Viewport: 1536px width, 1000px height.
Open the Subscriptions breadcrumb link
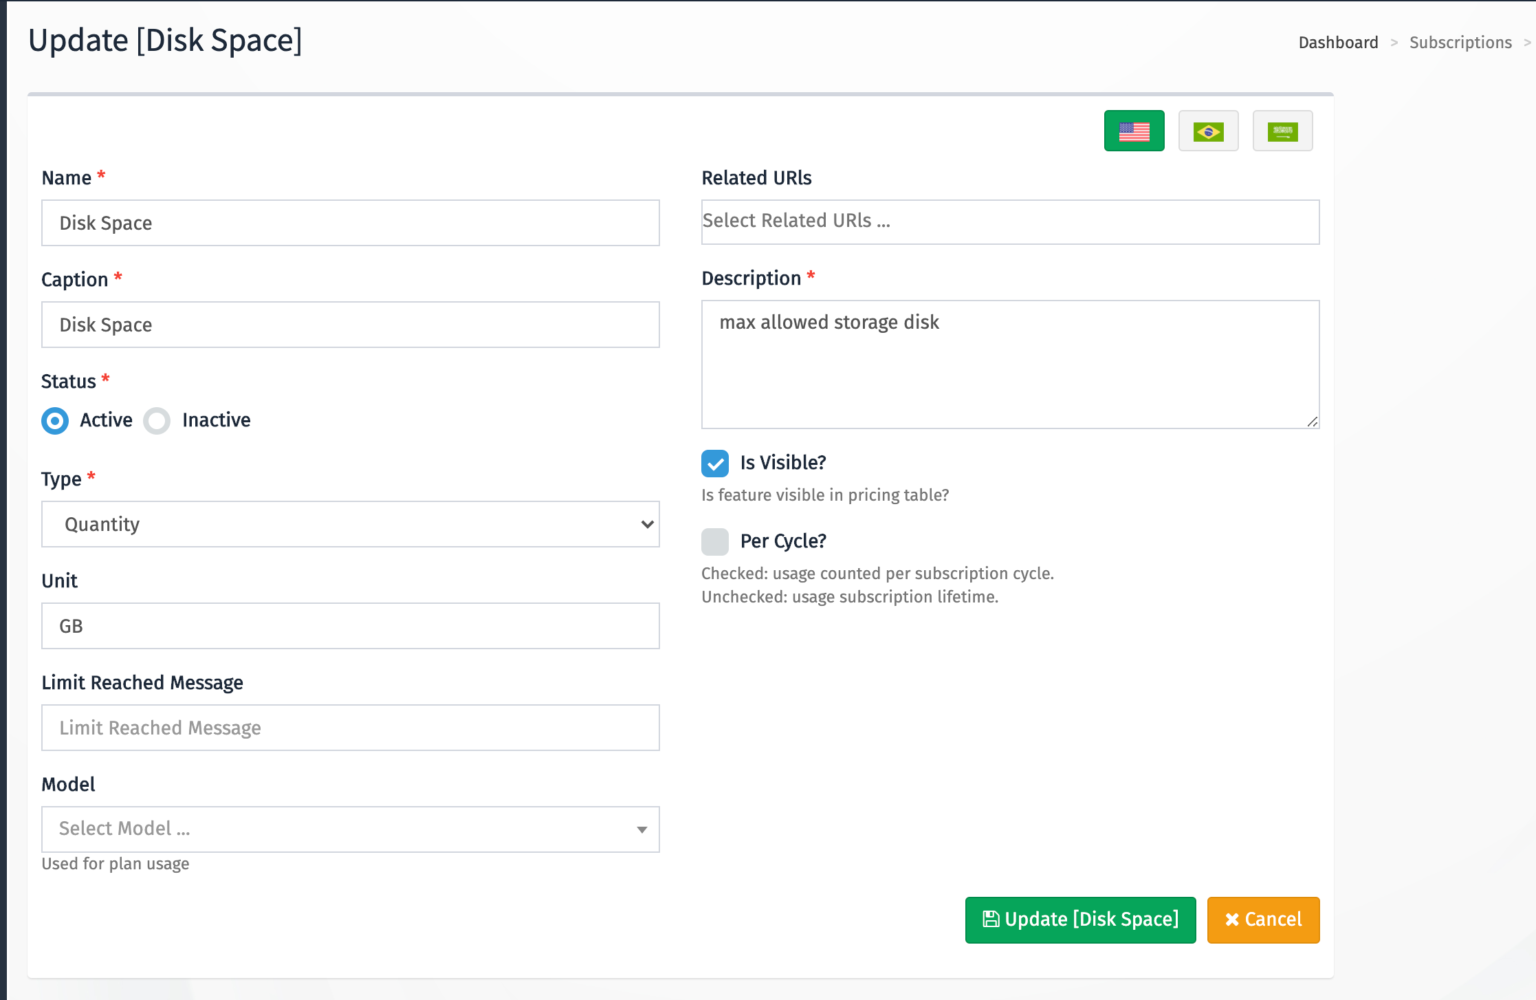pos(1460,42)
